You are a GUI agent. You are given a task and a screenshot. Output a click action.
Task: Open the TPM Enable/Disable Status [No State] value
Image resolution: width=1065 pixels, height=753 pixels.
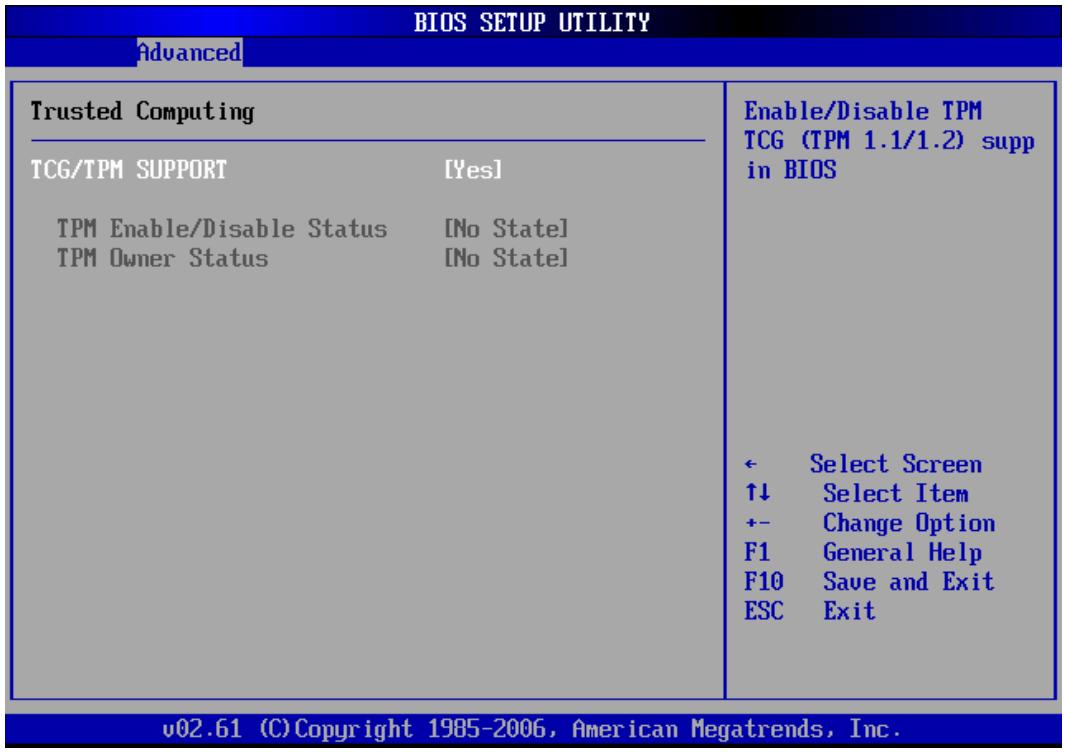pyautogui.click(x=506, y=229)
